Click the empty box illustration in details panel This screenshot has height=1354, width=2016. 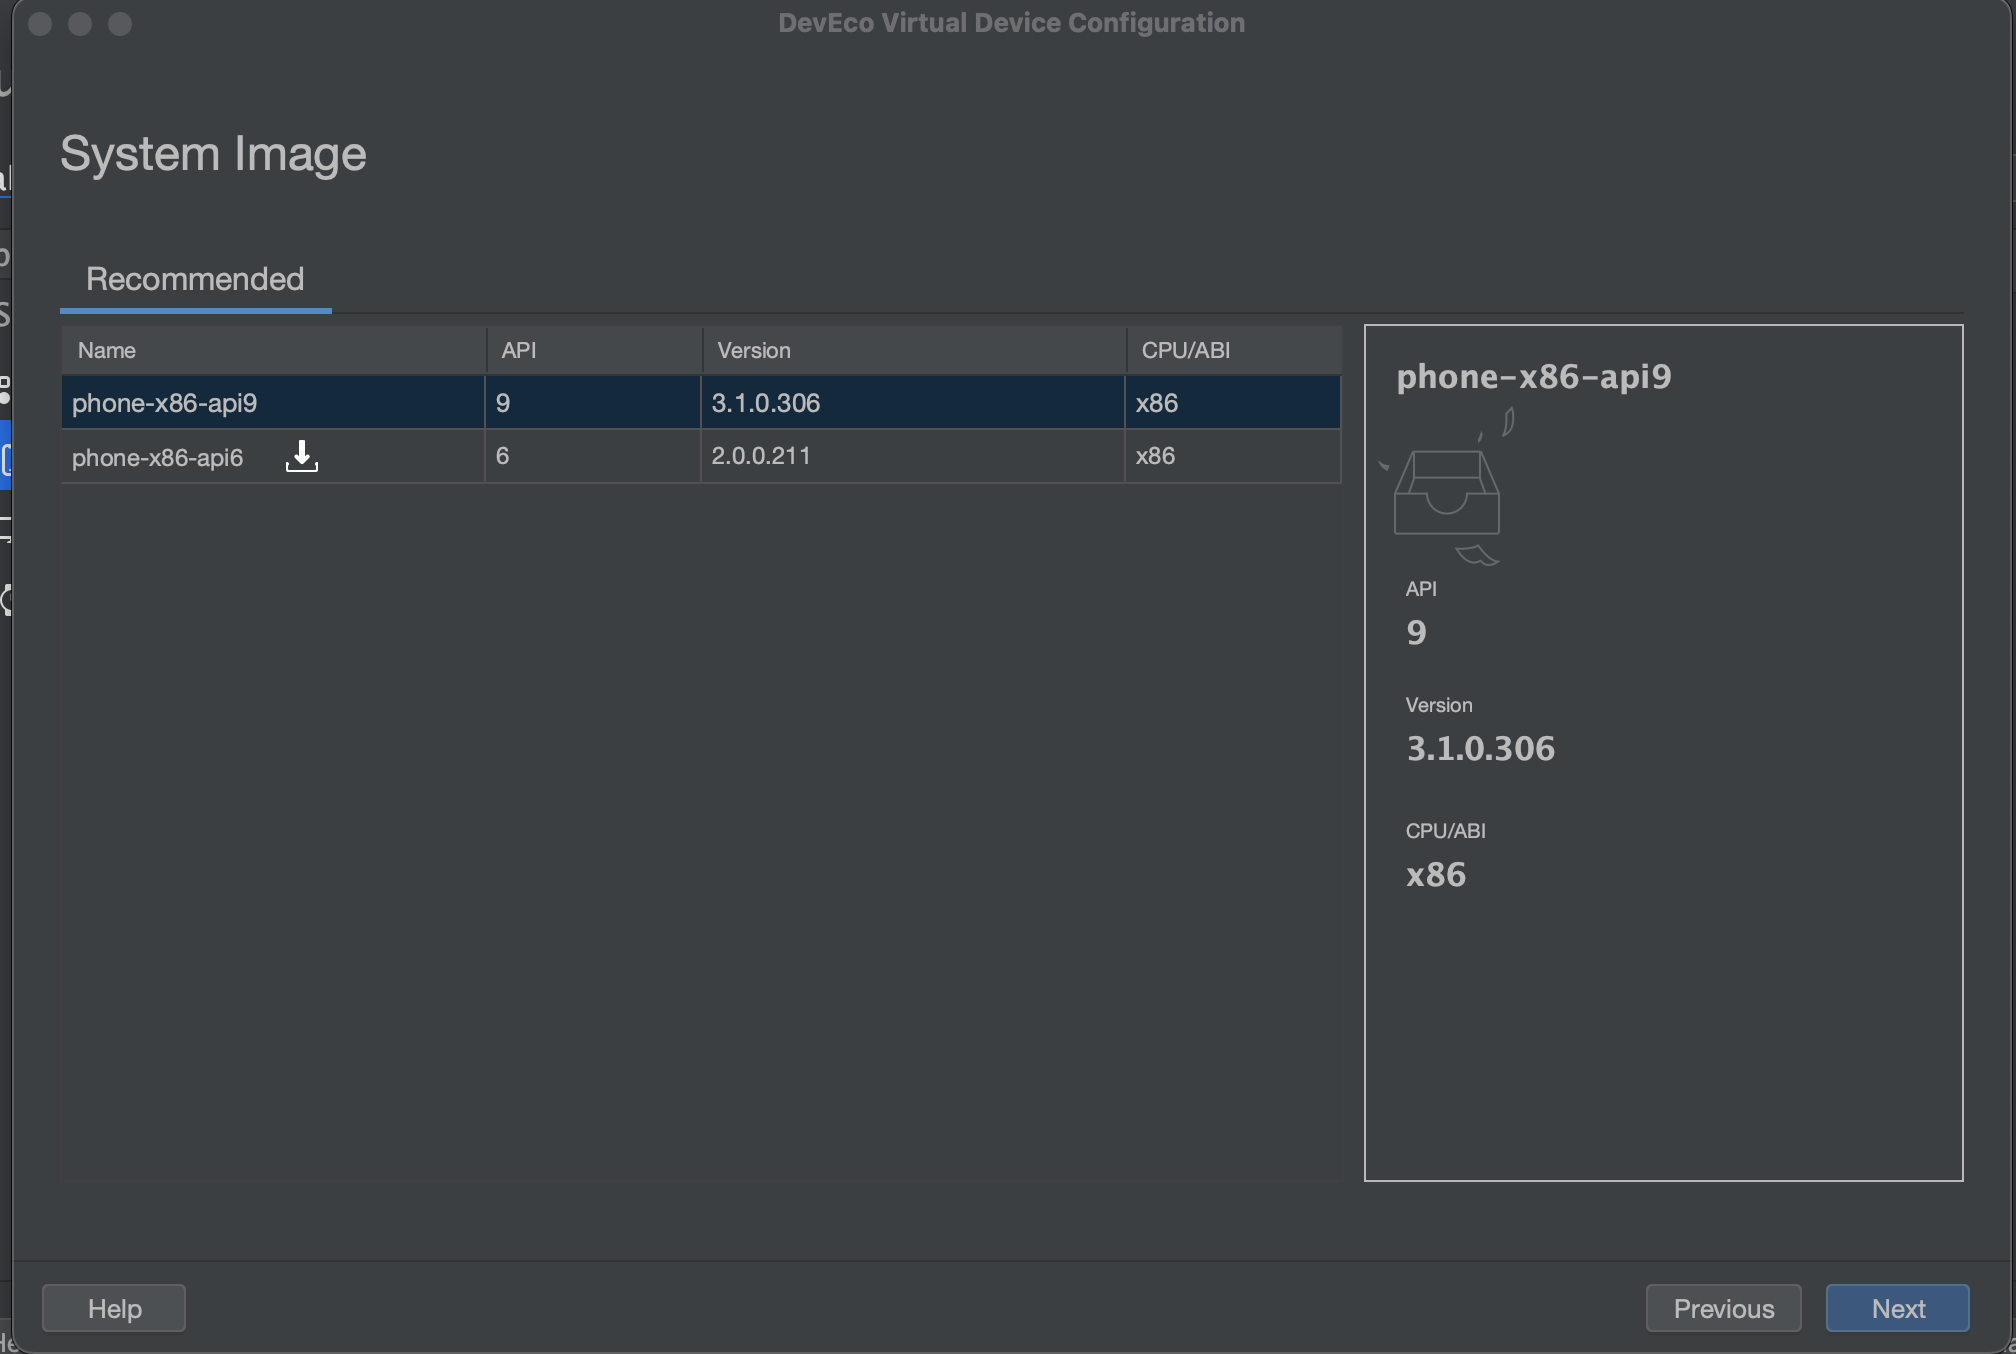pyautogui.click(x=1446, y=492)
